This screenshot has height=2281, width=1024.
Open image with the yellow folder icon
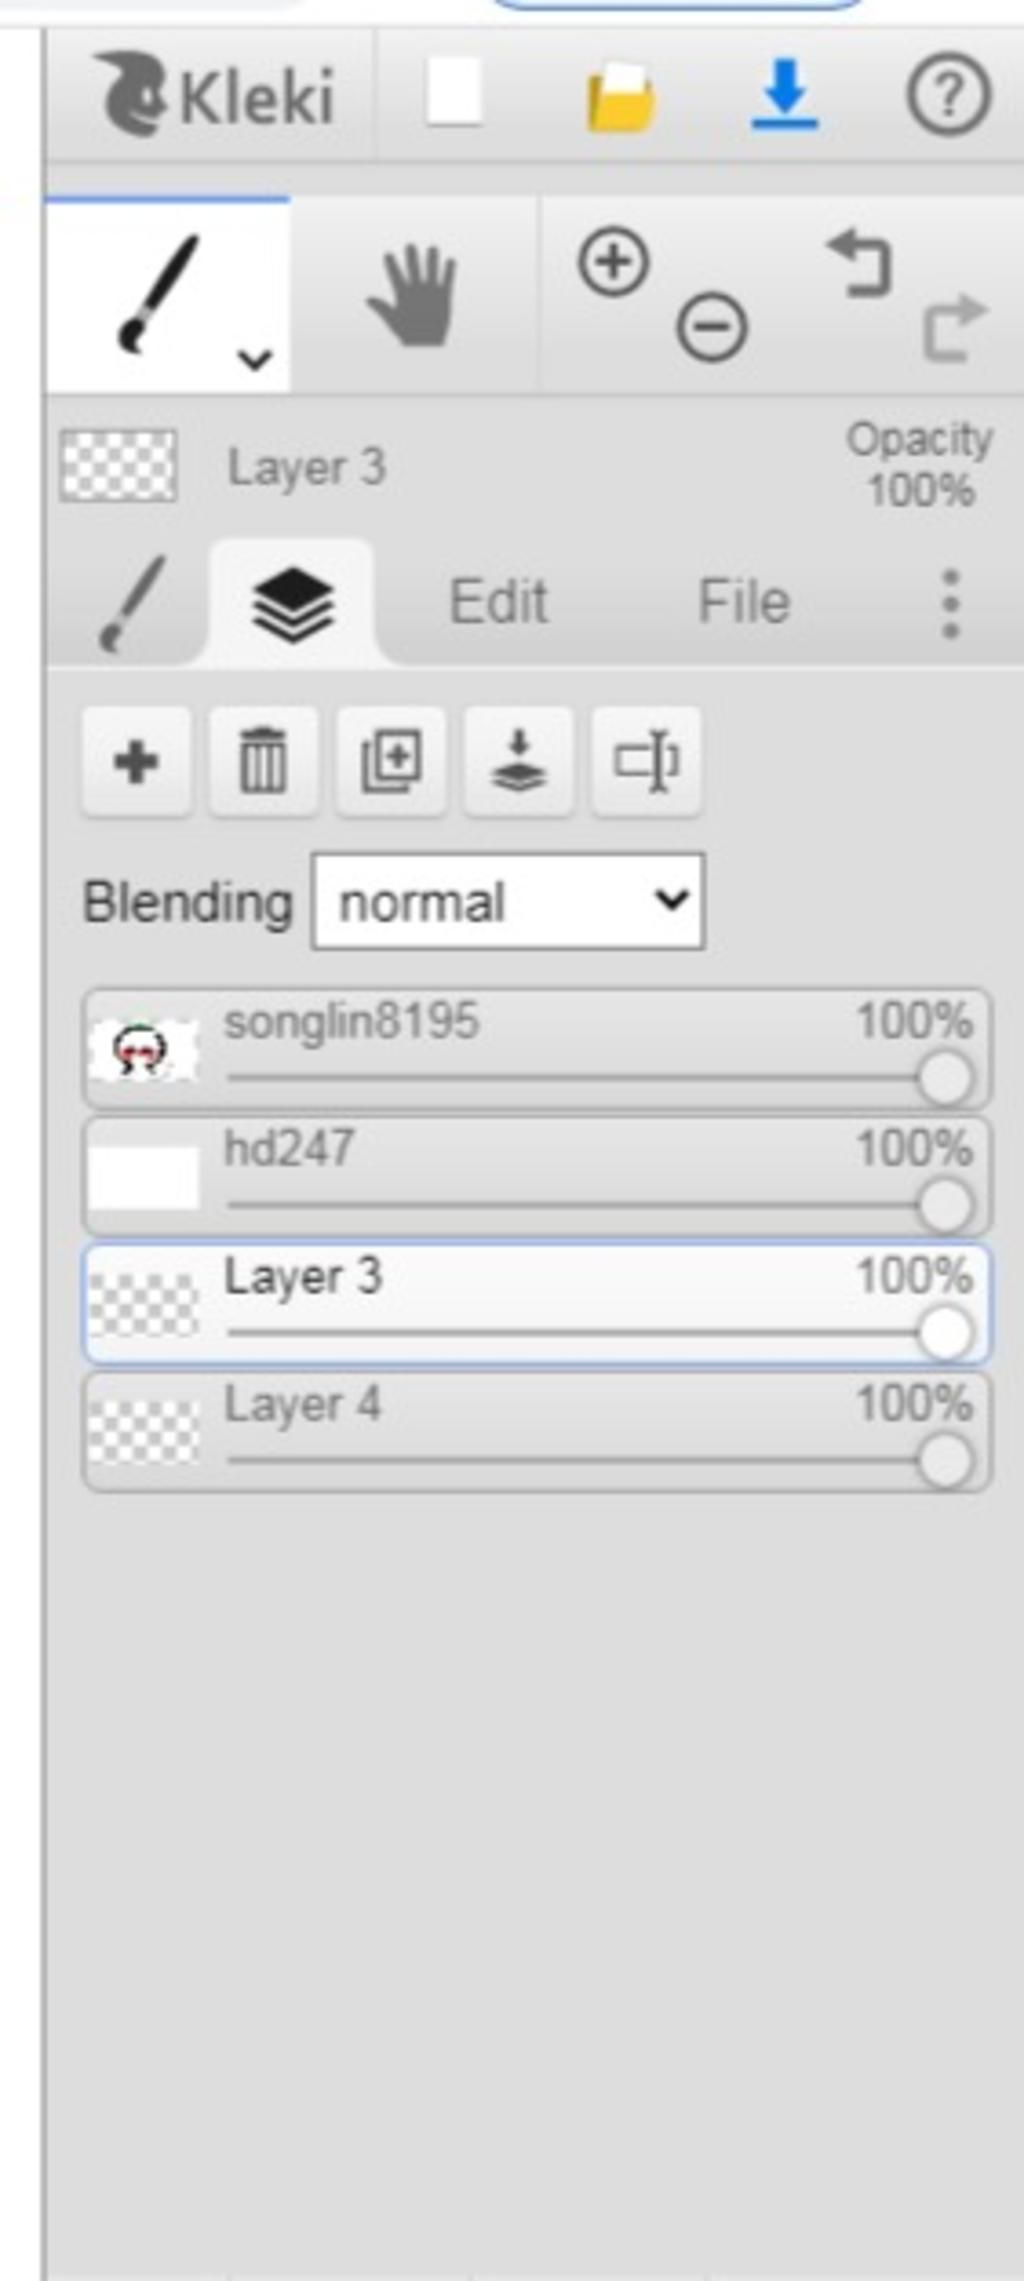621,96
